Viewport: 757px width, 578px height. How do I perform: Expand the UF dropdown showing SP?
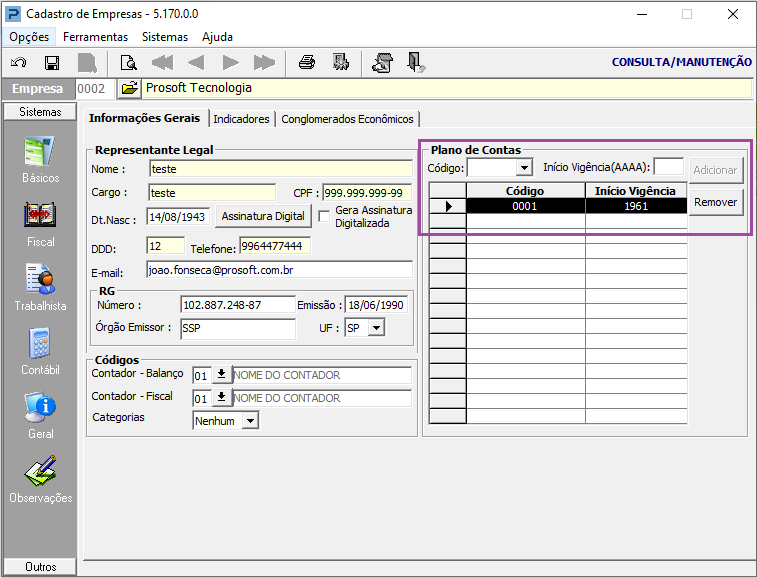(377, 328)
